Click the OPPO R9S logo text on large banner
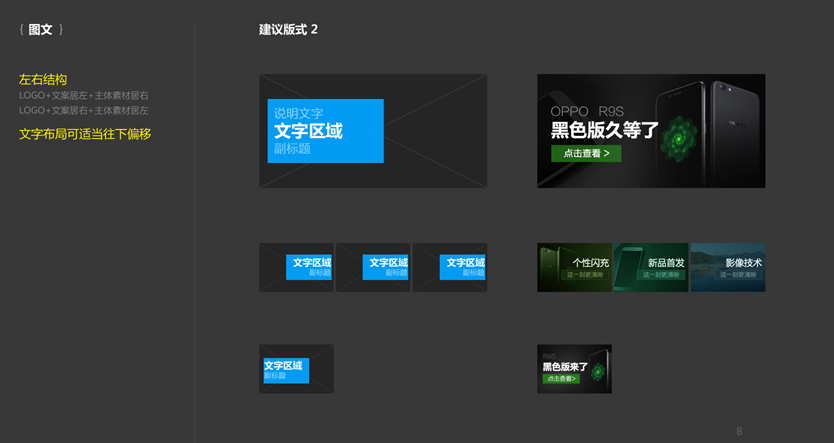Viewport: 834px width, 443px height. point(585,110)
